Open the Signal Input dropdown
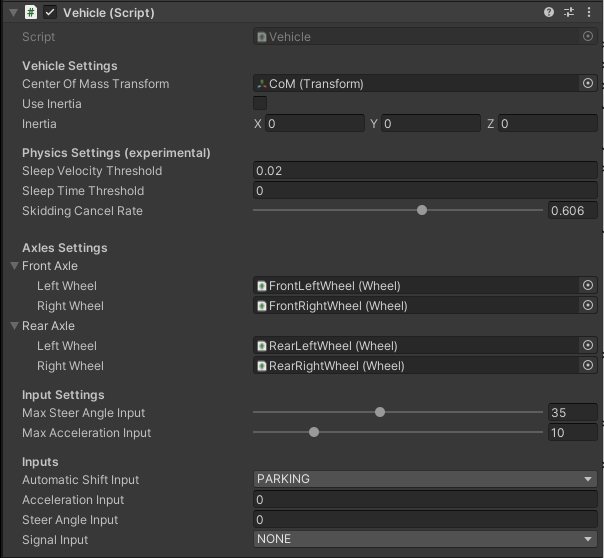 [x=425, y=539]
